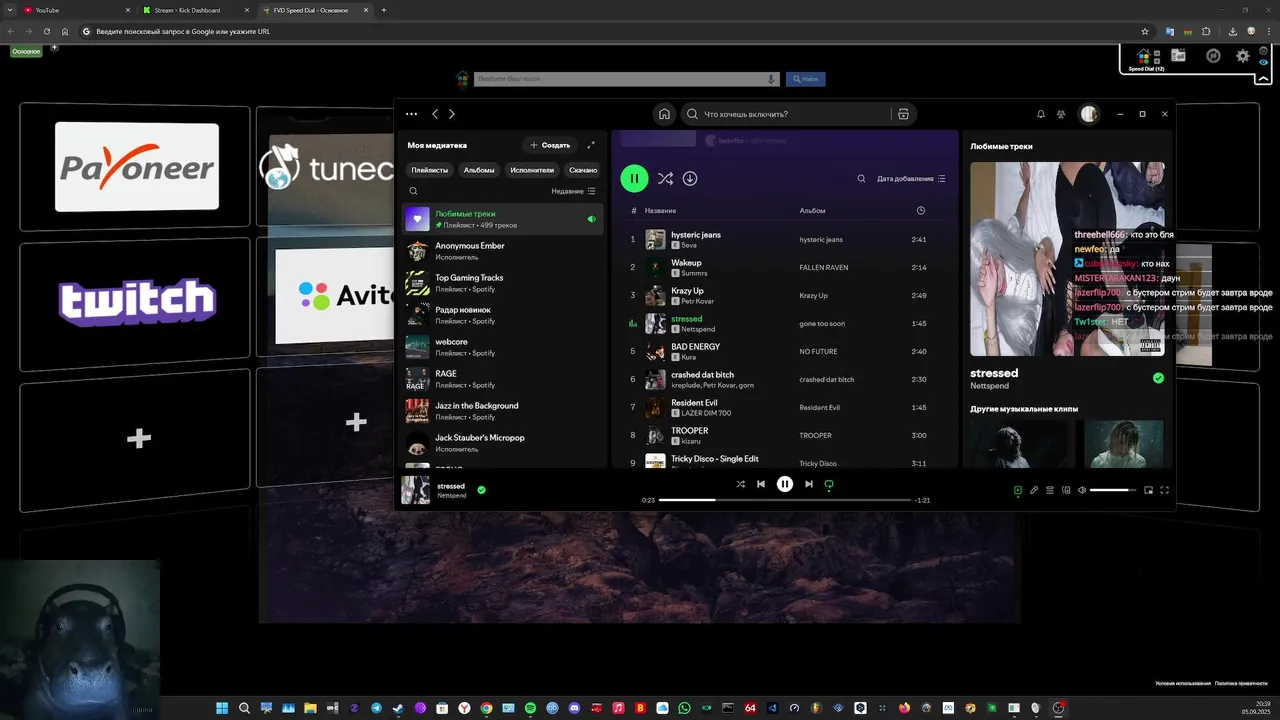The image size is (1280, 720).
Task: Skip to the previous track
Action: click(x=761, y=484)
